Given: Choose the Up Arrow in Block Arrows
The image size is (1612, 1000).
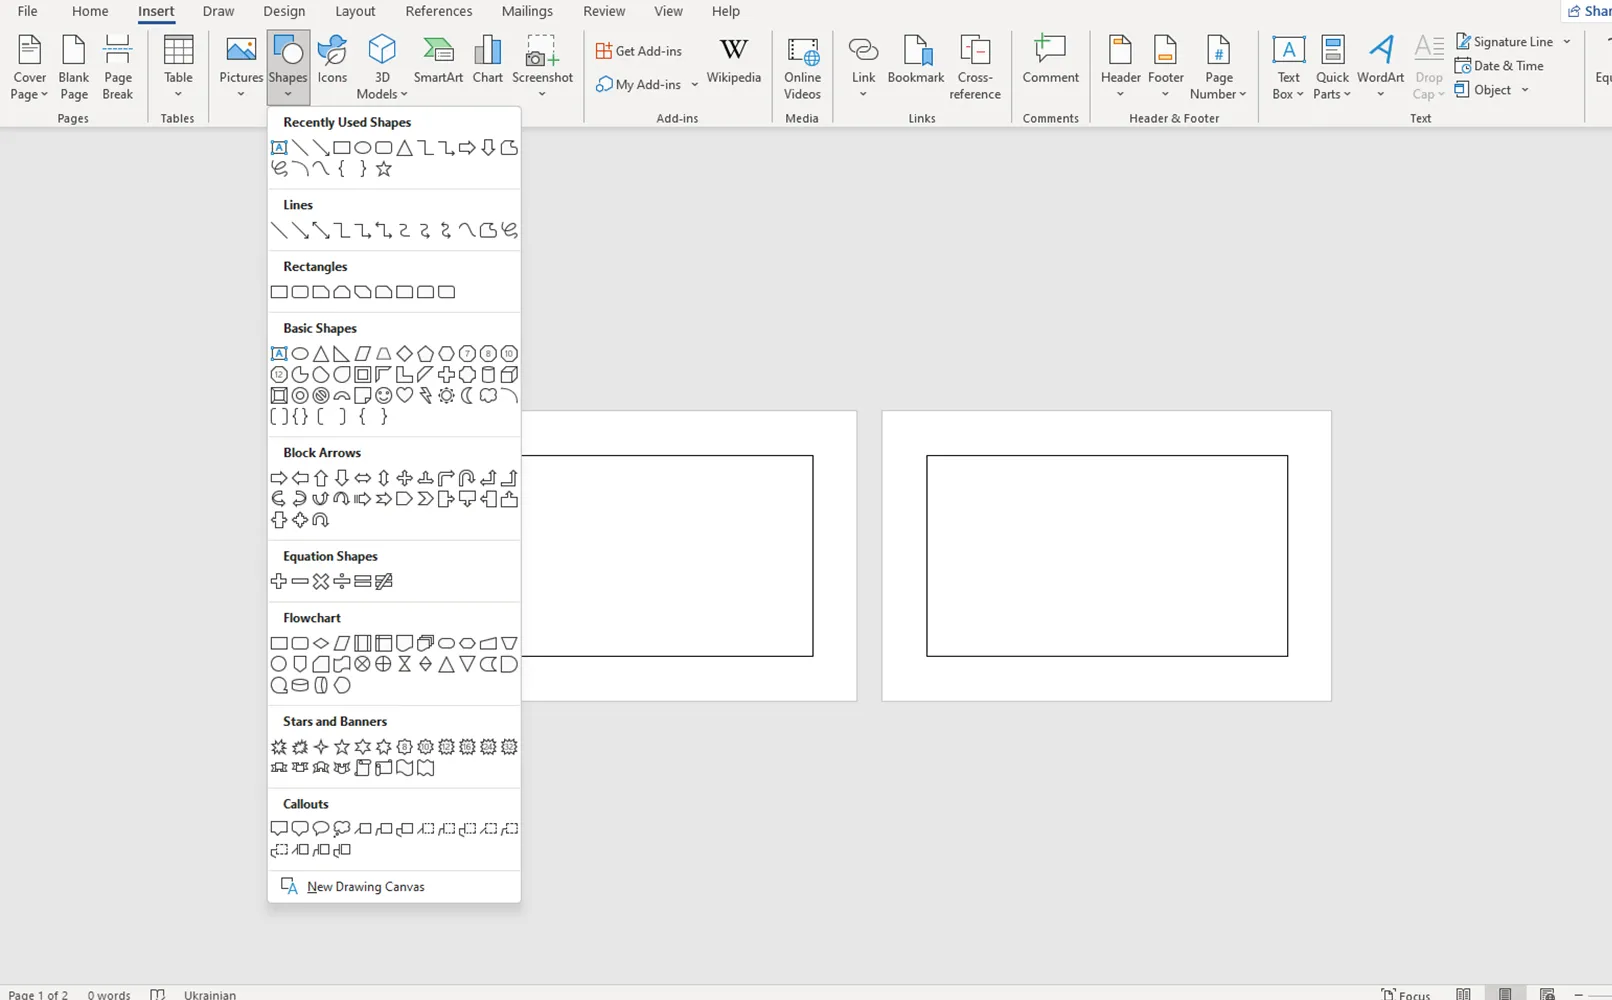Looking at the screenshot, I should (x=321, y=478).
